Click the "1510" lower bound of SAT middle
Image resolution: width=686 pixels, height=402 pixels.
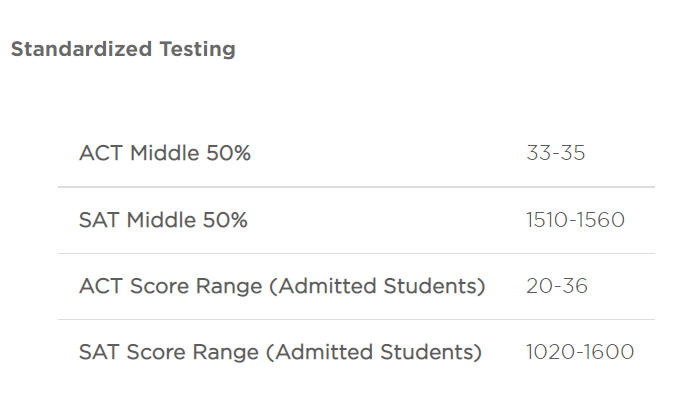point(547,220)
